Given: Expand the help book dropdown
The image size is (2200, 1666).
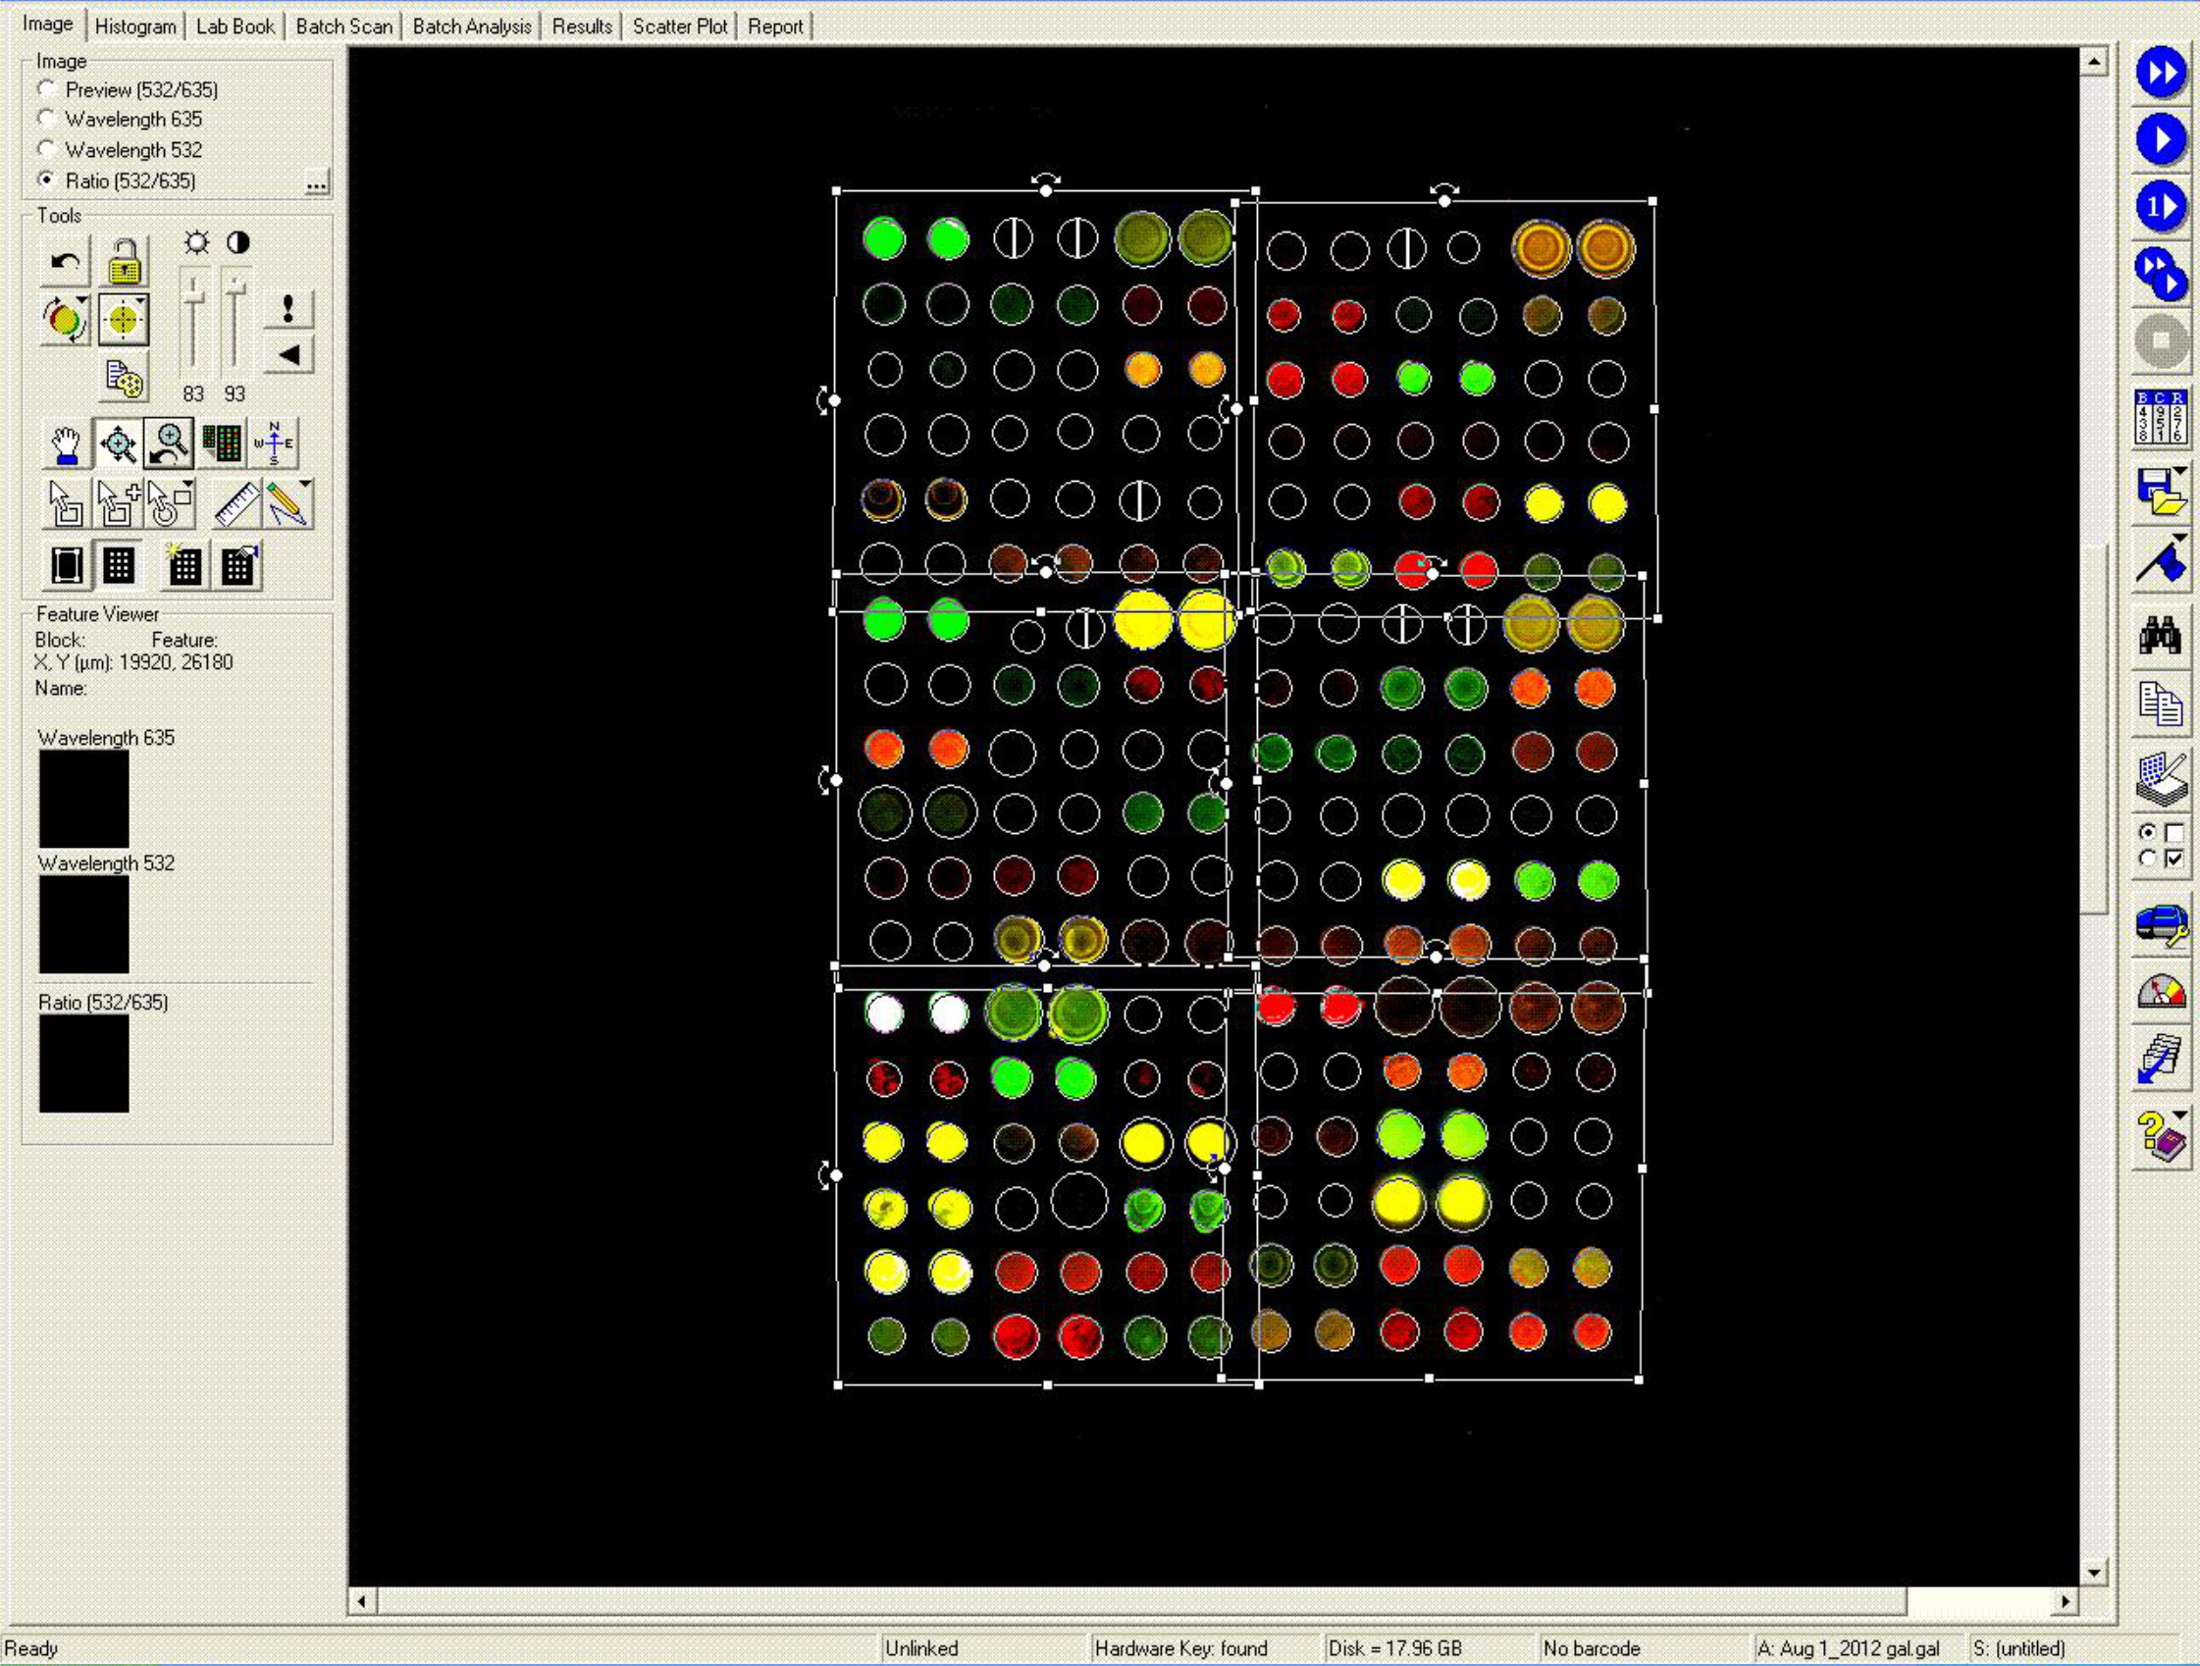Looking at the screenshot, I should [2181, 1116].
